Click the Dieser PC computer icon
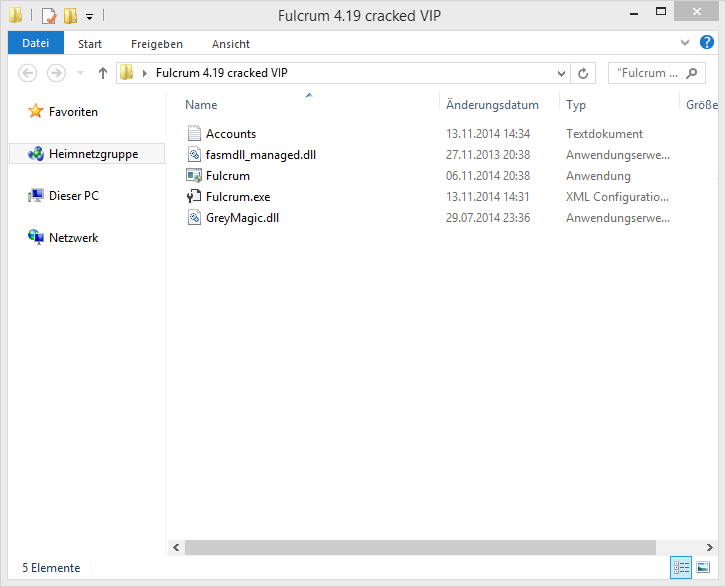 click(x=36, y=196)
